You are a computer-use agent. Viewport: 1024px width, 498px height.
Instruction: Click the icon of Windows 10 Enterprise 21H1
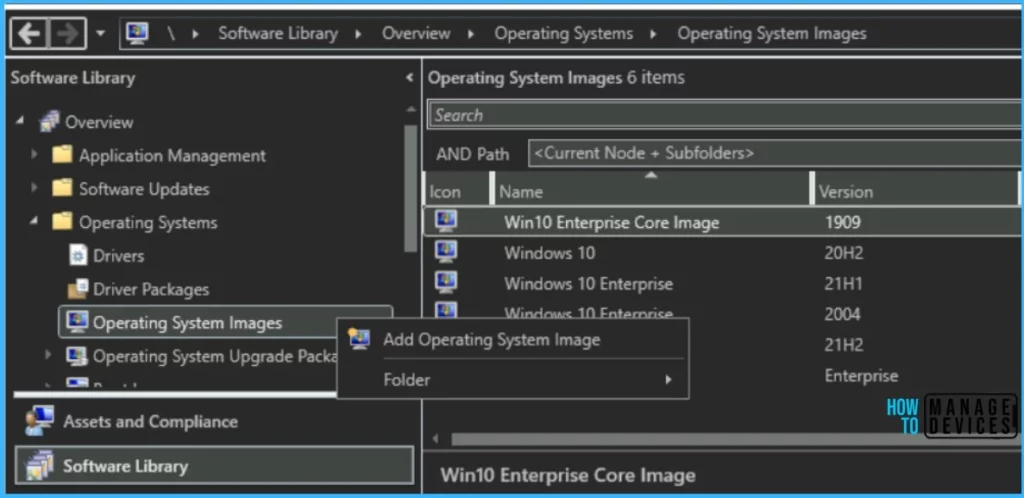(446, 282)
